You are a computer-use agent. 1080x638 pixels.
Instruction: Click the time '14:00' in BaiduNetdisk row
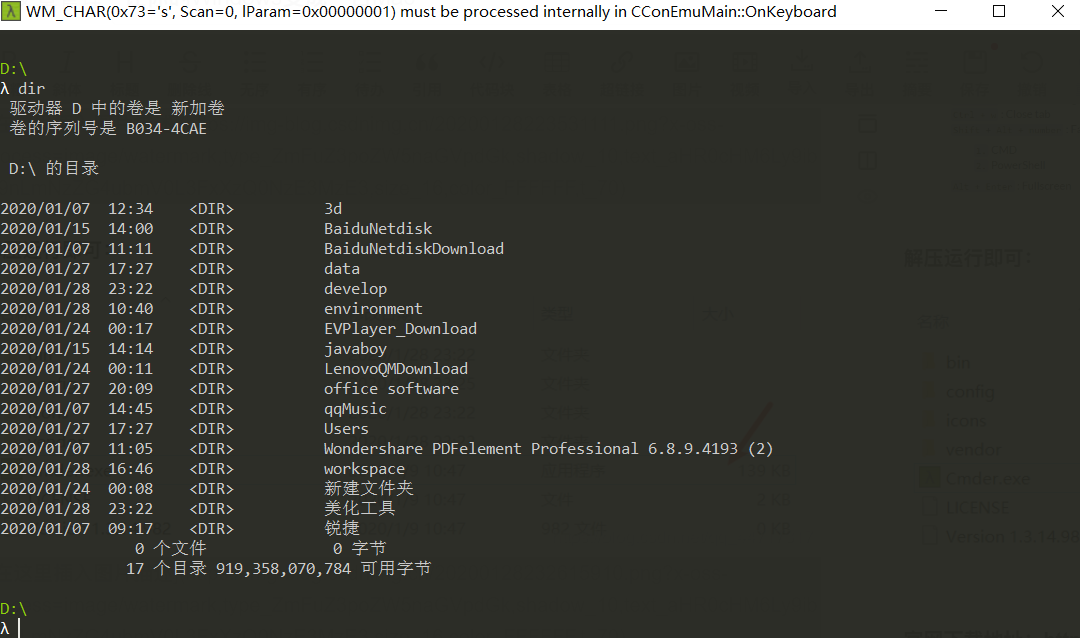[x=130, y=228]
